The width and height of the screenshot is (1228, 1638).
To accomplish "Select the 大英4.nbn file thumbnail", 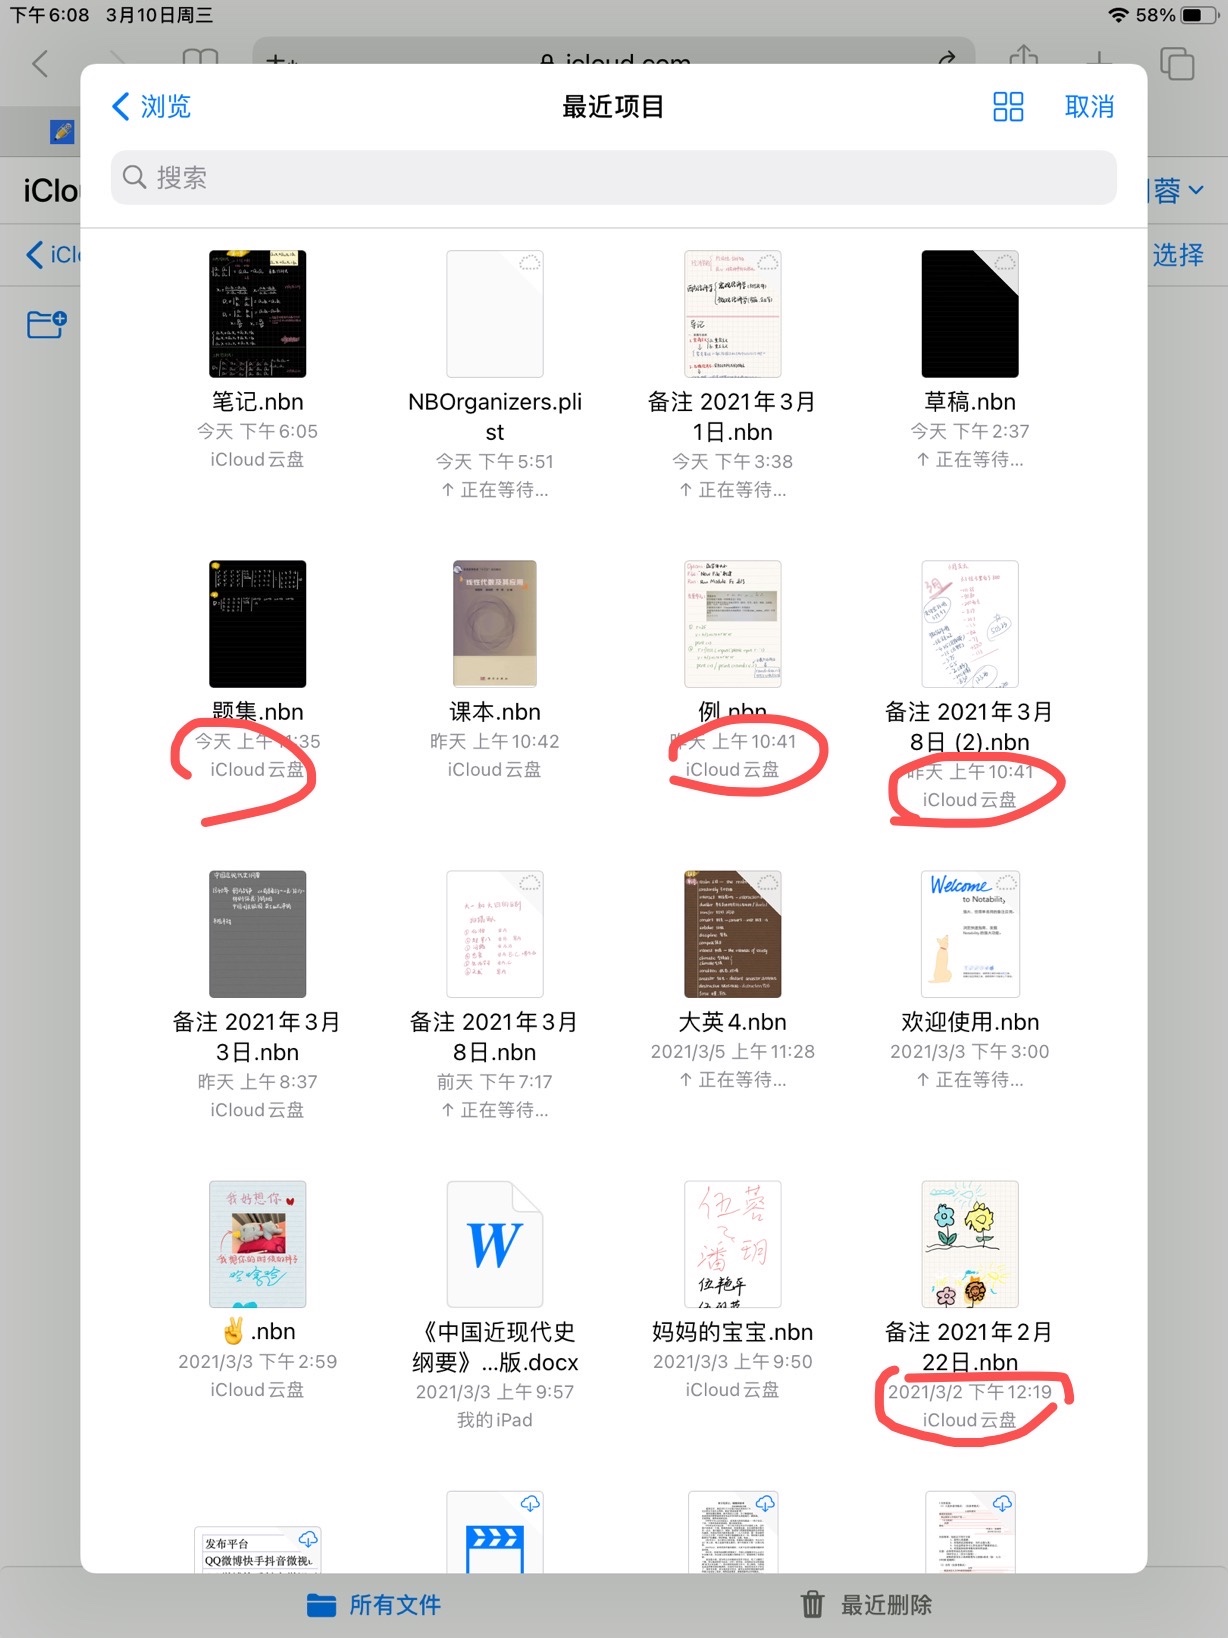I will click(x=733, y=934).
